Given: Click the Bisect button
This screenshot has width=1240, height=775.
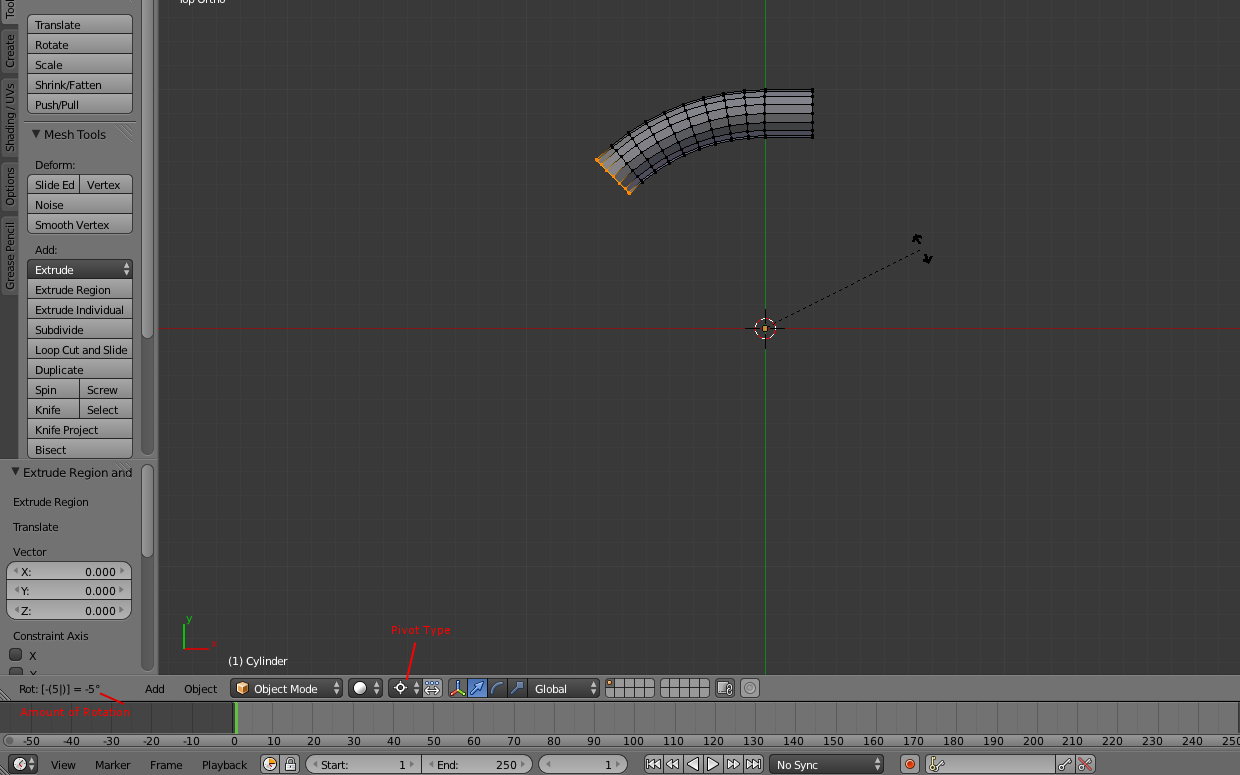Looking at the screenshot, I should click(80, 449).
